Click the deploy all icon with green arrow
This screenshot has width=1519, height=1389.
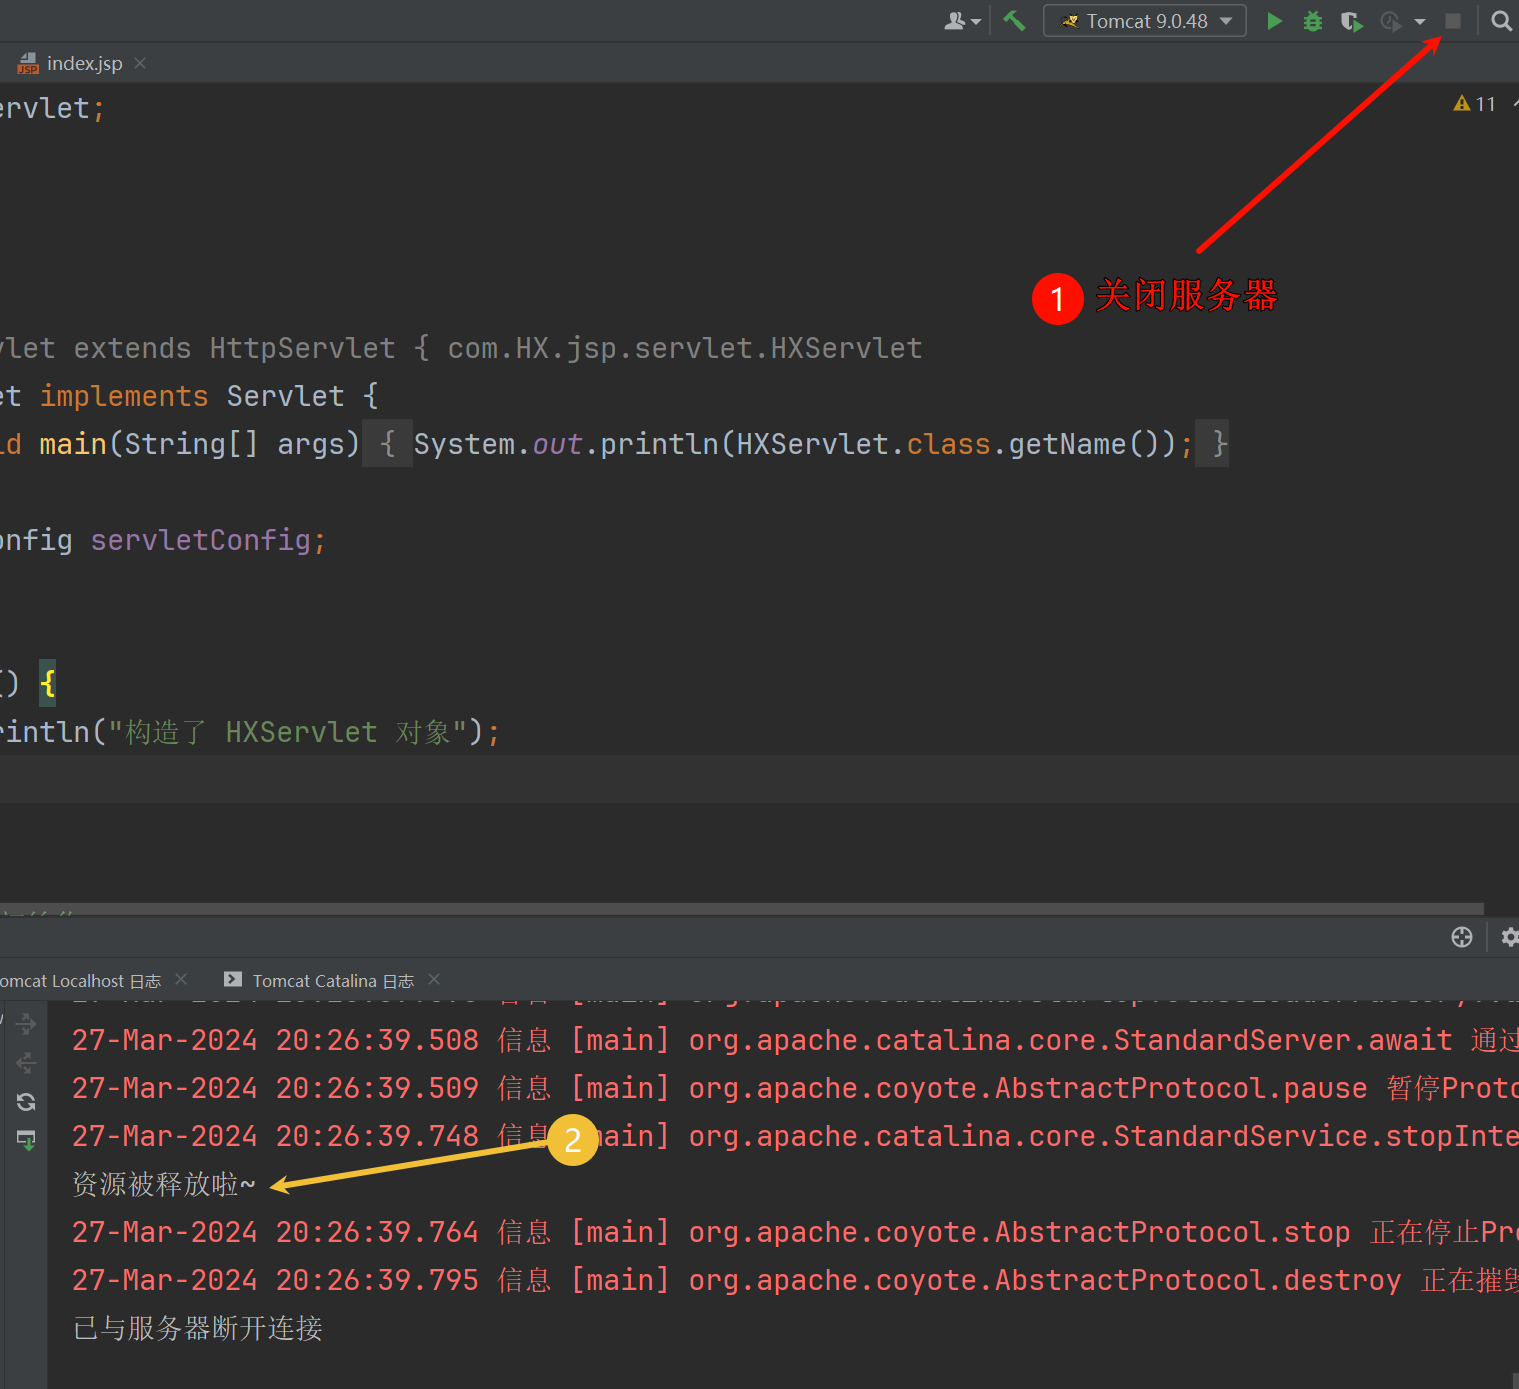(26, 1140)
